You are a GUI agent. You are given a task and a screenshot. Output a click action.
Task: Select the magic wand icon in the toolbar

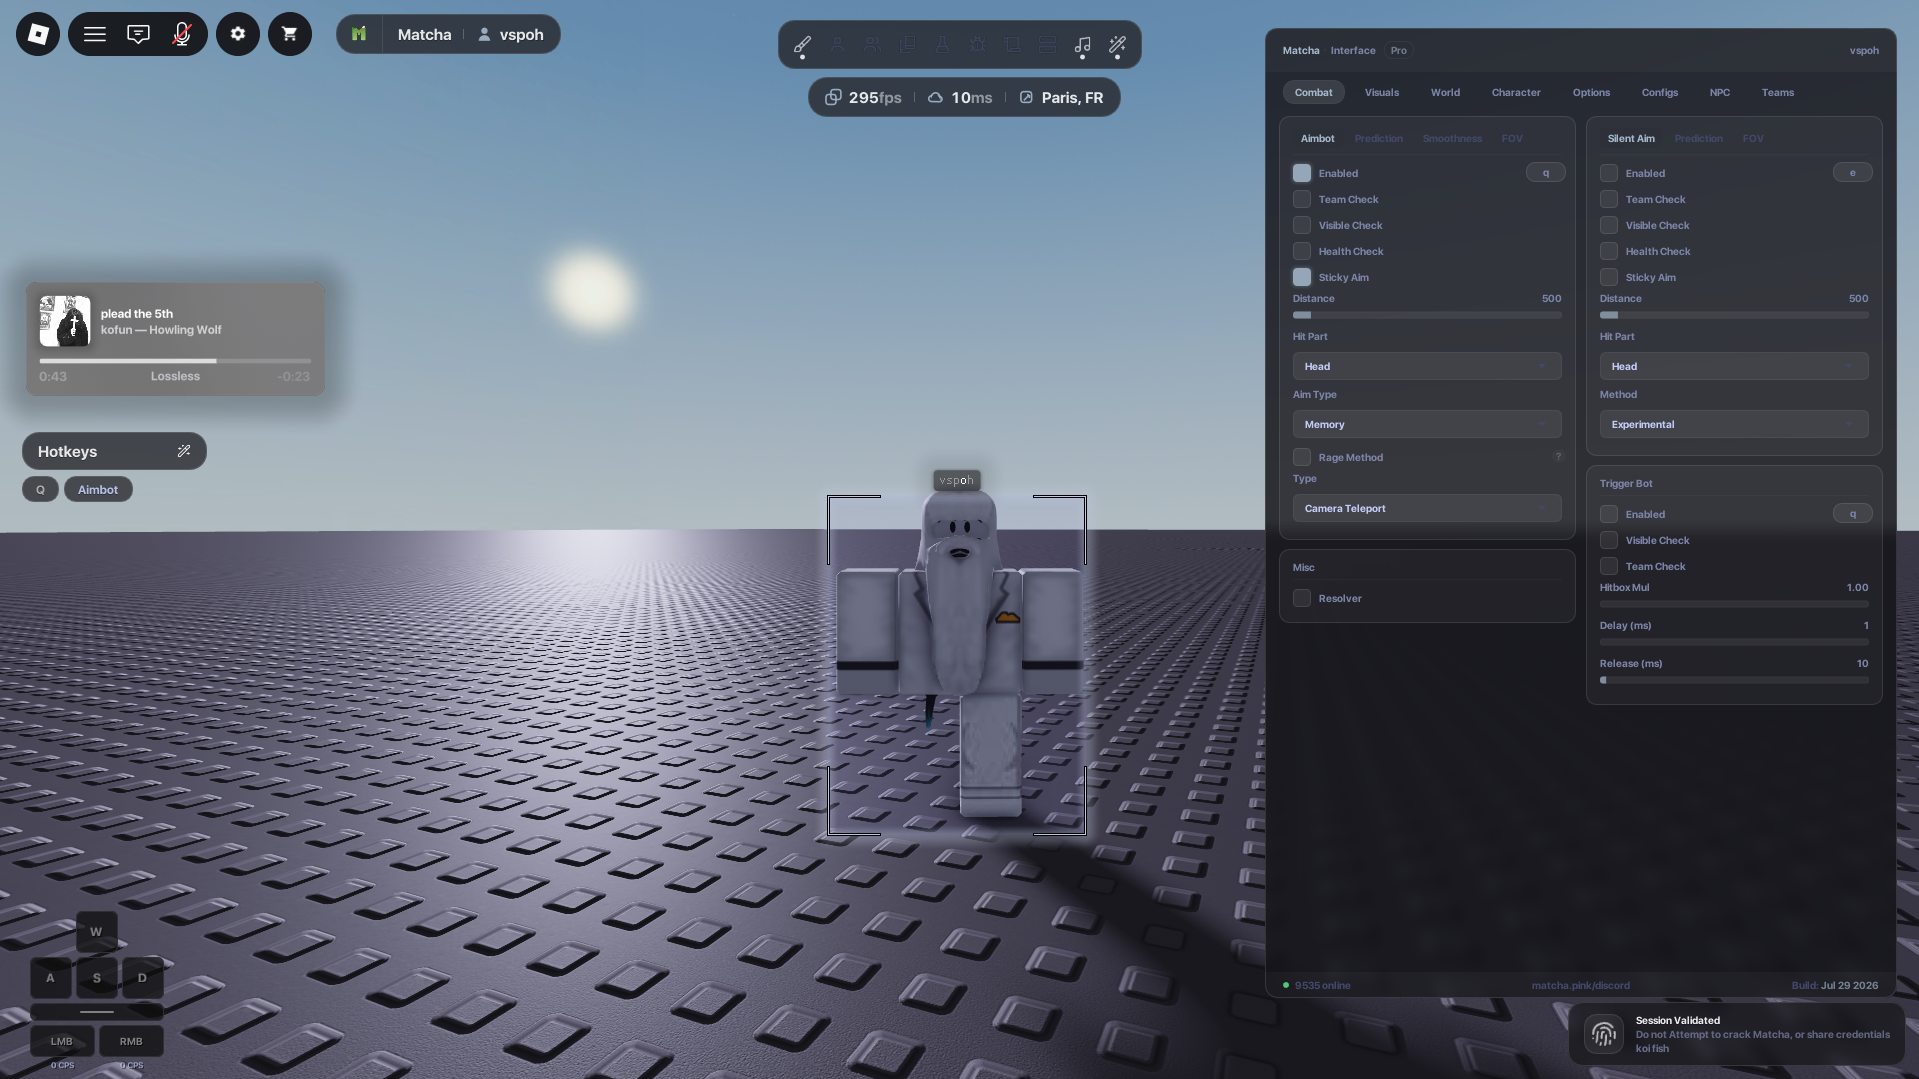(1117, 44)
